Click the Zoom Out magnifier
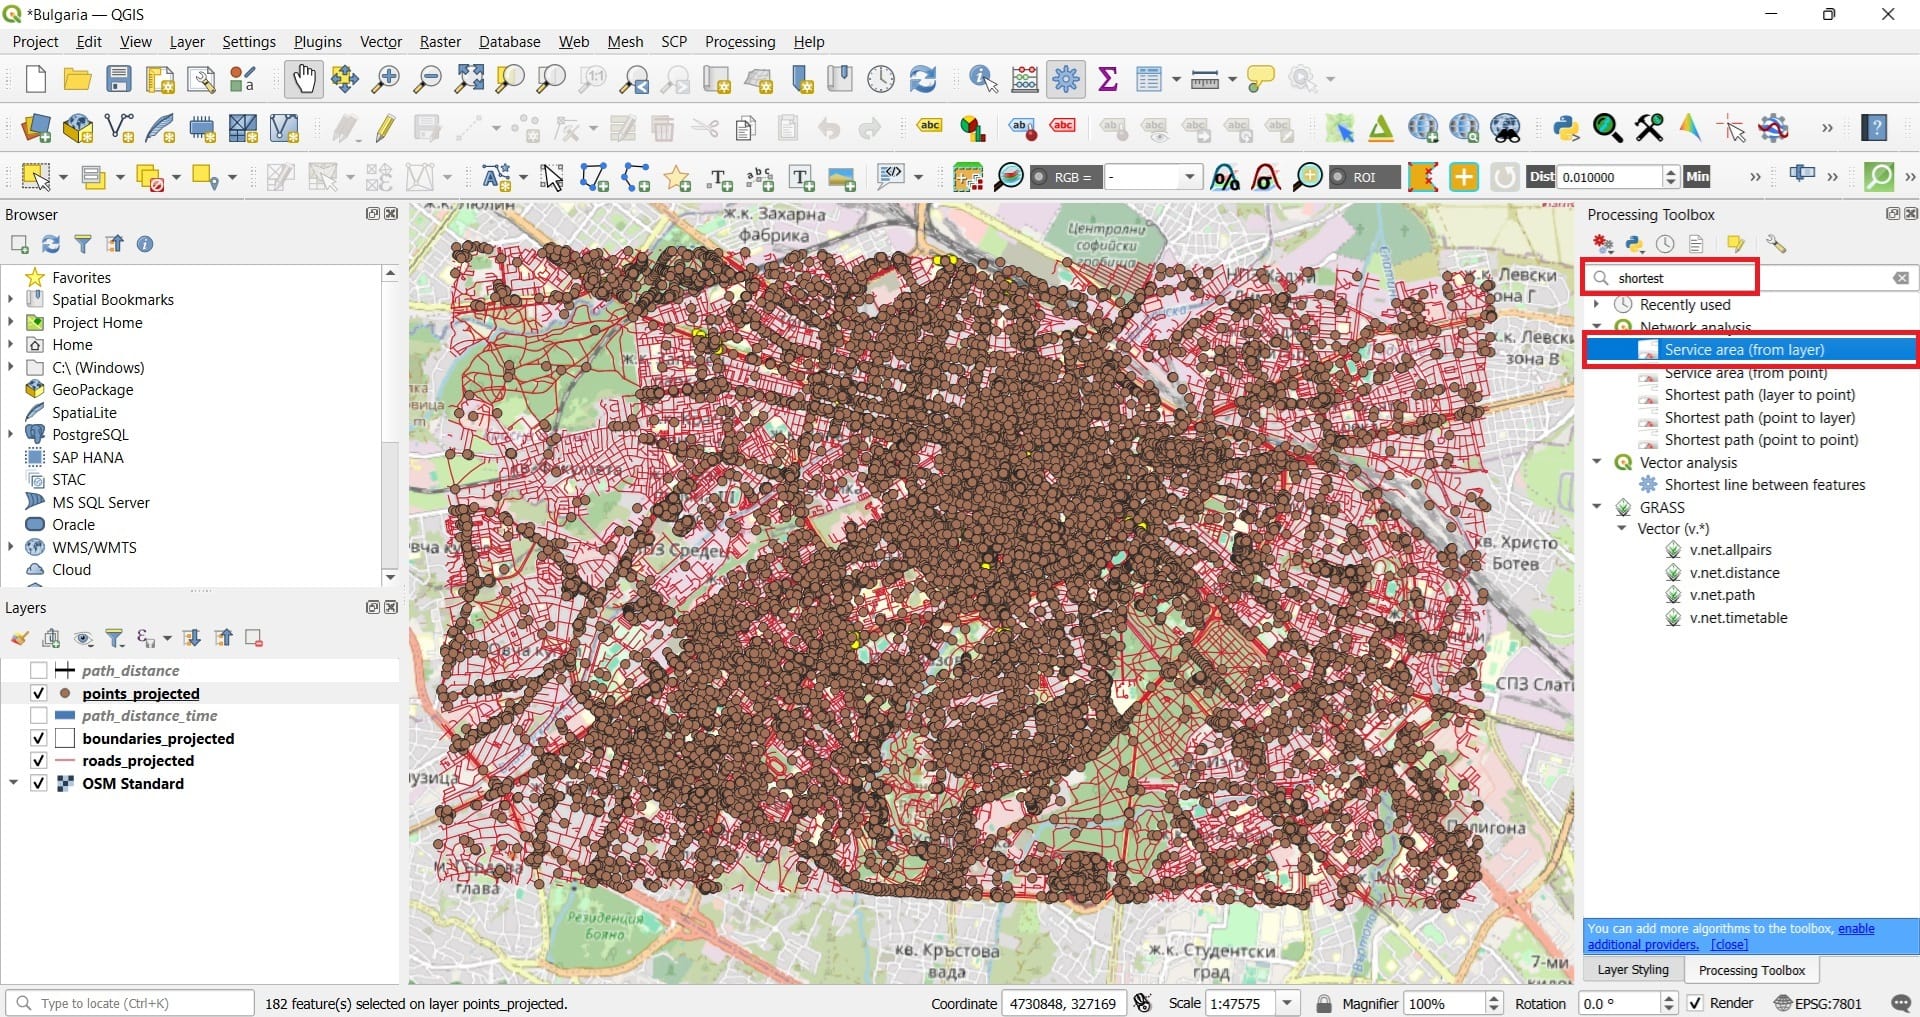The height and width of the screenshot is (1017, 1920). (427, 79)
